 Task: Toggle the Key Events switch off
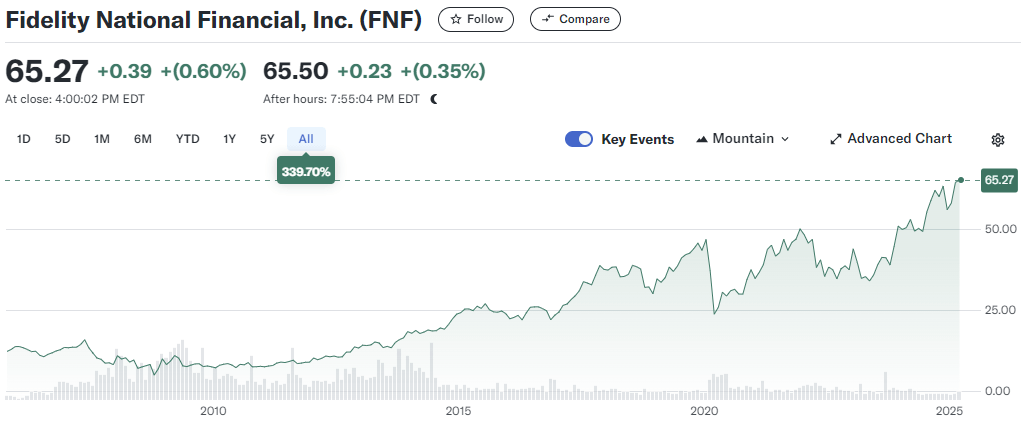click(579, 139)
